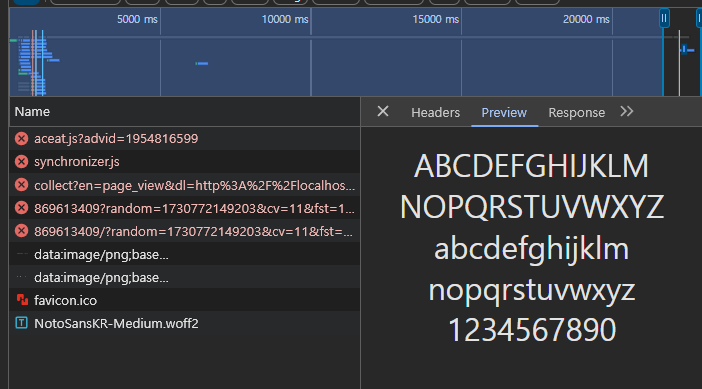This screenshot has height=389, width=702.
Task: Click error icon beside synchronizer.js
Action: click(21, 162)
